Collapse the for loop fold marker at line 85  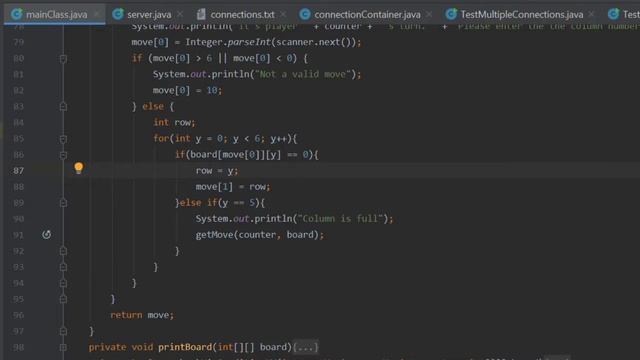[63, 139]
